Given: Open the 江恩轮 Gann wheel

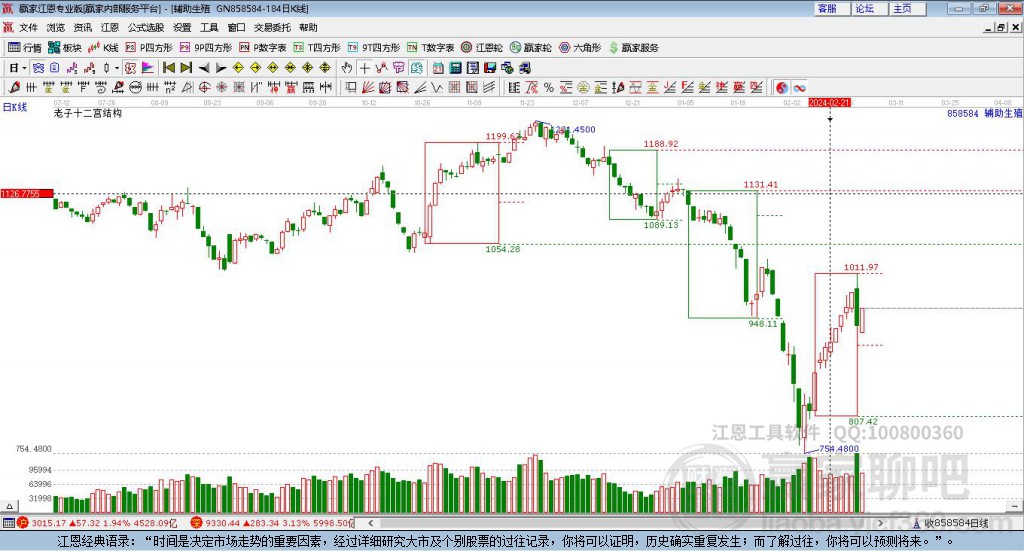Looking at the screenshot, I should coord(482,48).
